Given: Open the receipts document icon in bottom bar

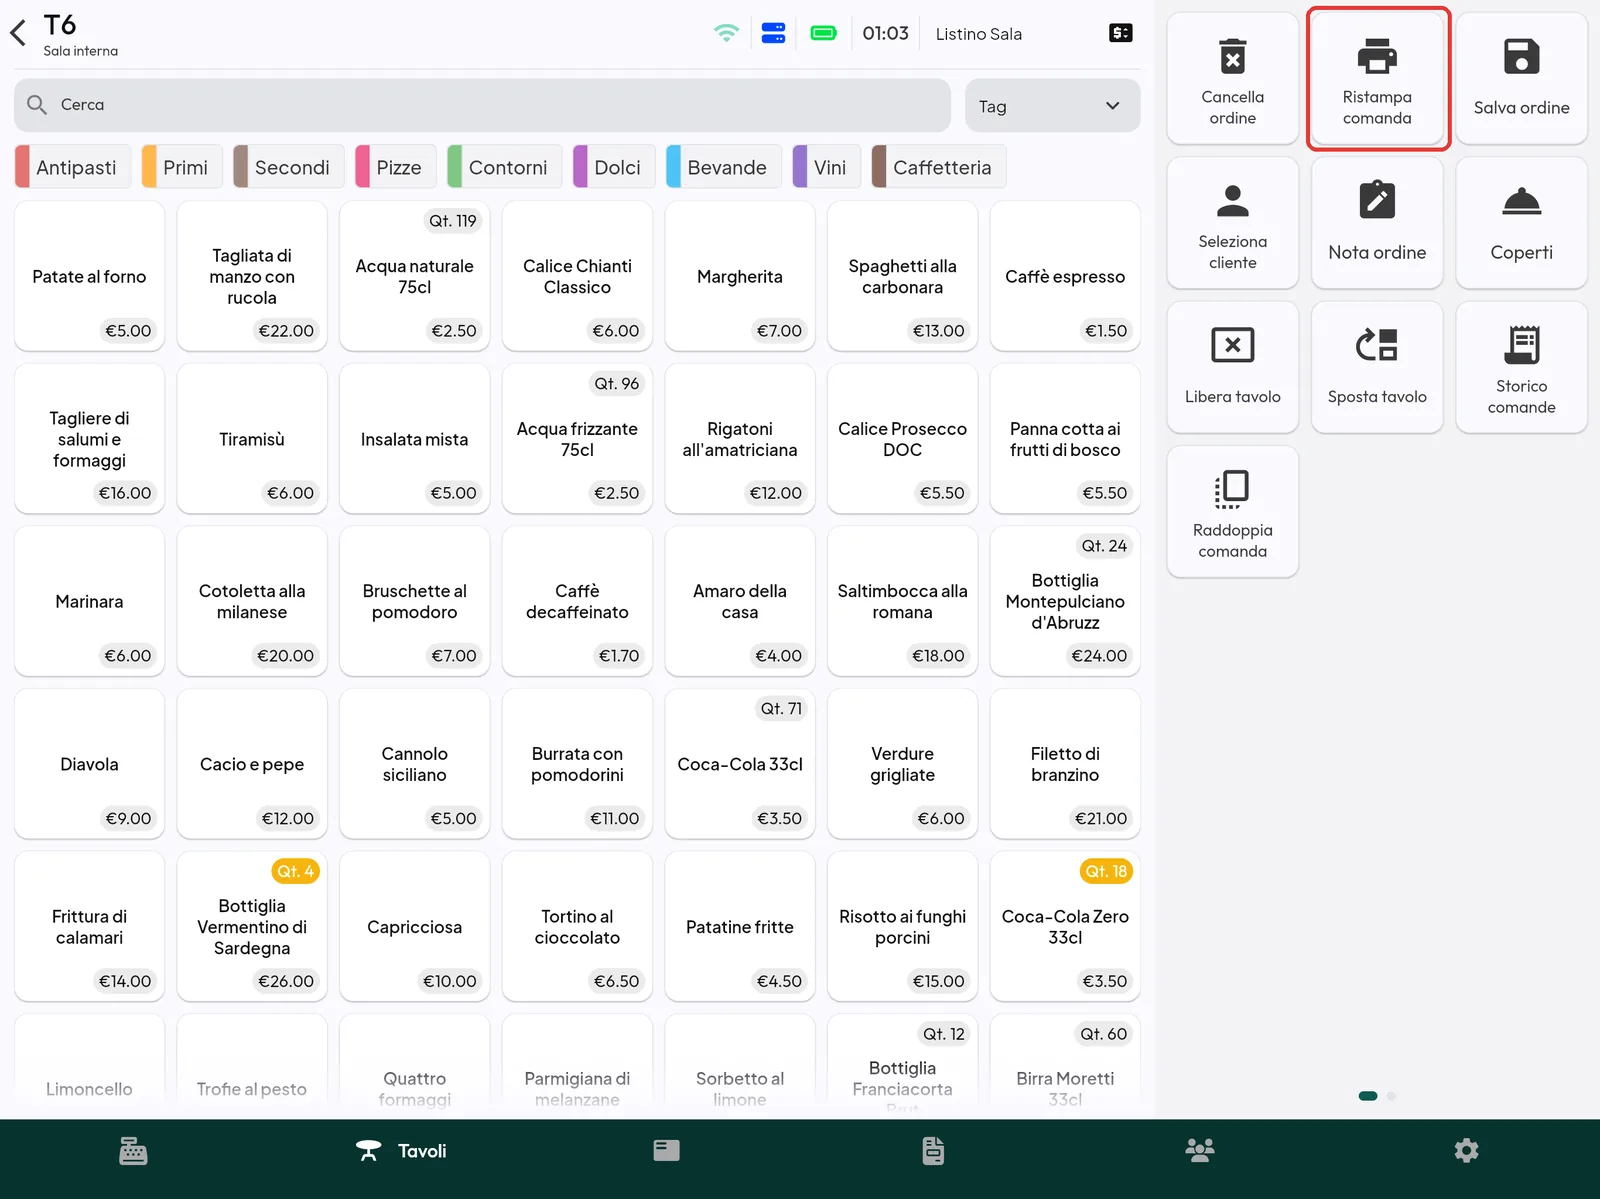Looking at the screenshot, I should tap(933, 1151).
